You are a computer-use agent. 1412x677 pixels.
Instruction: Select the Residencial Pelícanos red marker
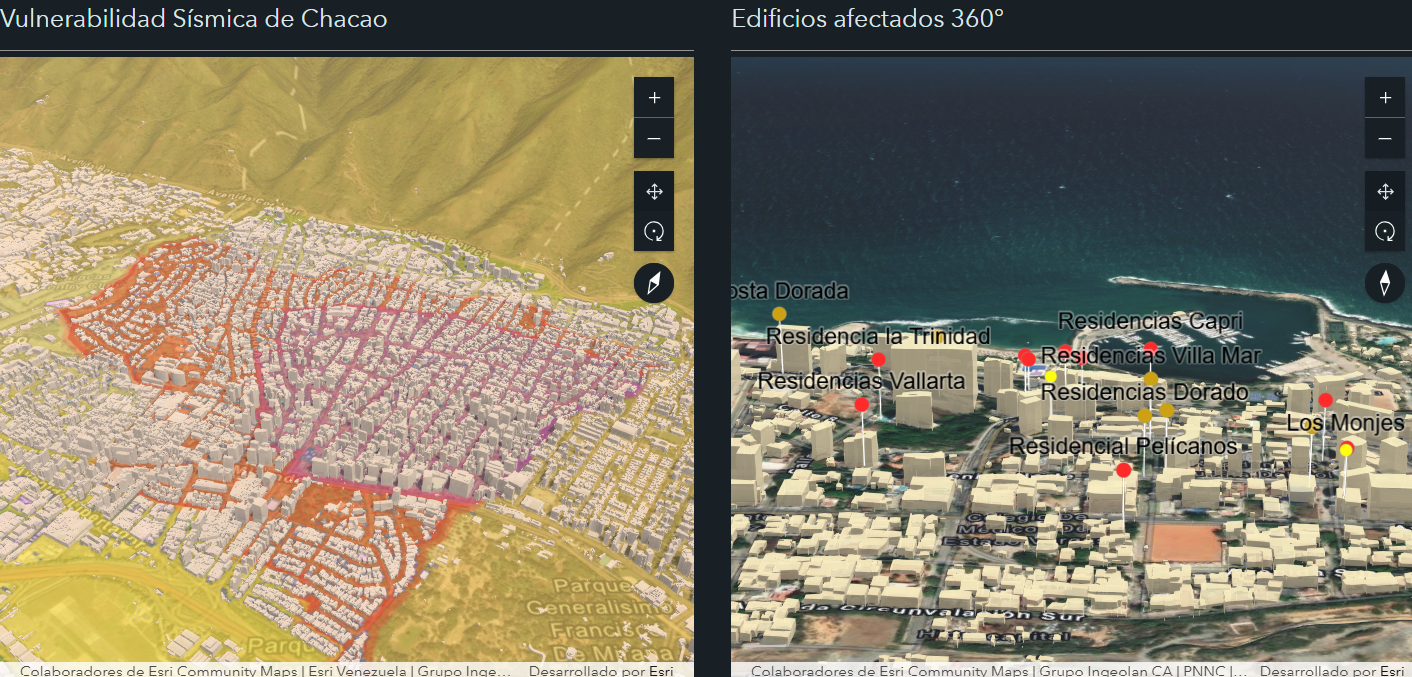pyautogui.click(x=1123, y=469)
